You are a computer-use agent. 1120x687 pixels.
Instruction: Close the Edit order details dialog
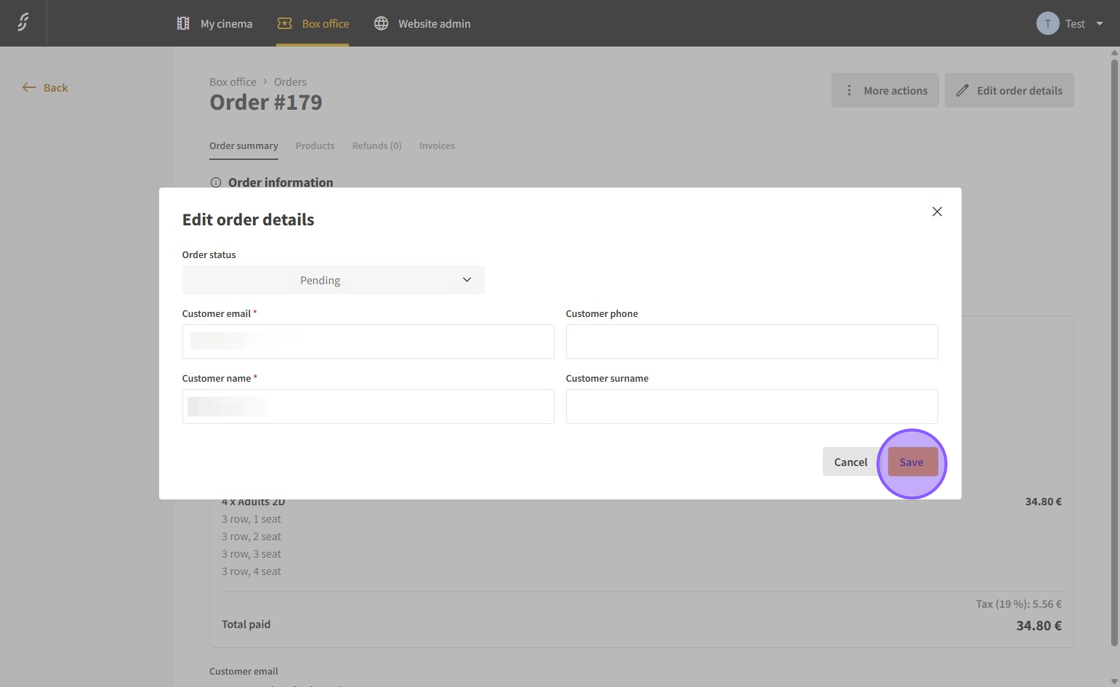pos(937,212)
